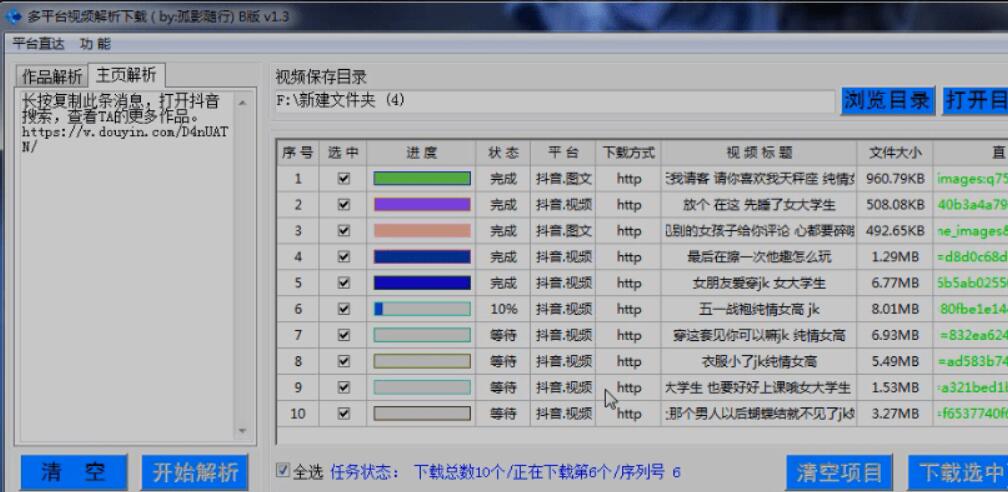Uncheck the checkbox in row 9
The width and height of the screenshot is (1008, 492).
coord(344,387)
